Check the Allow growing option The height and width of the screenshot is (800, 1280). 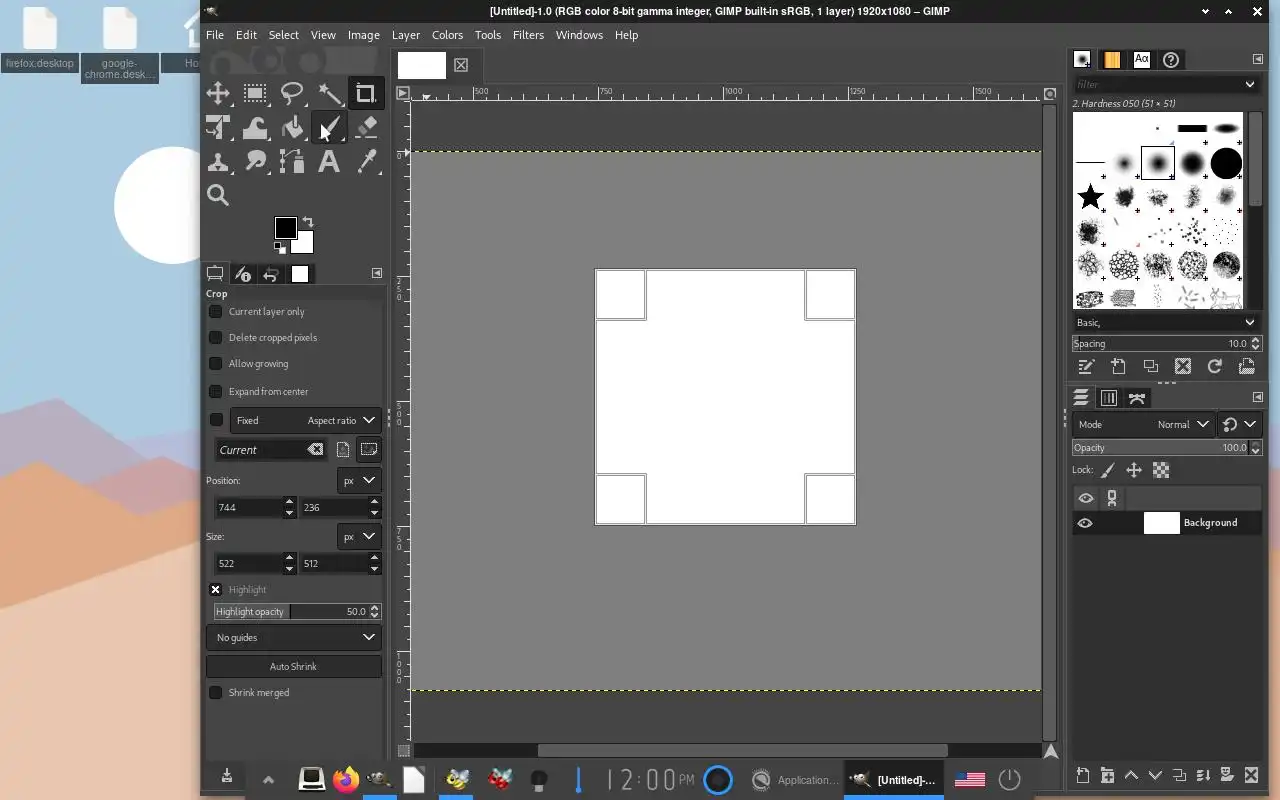click(x=215, y=363)
